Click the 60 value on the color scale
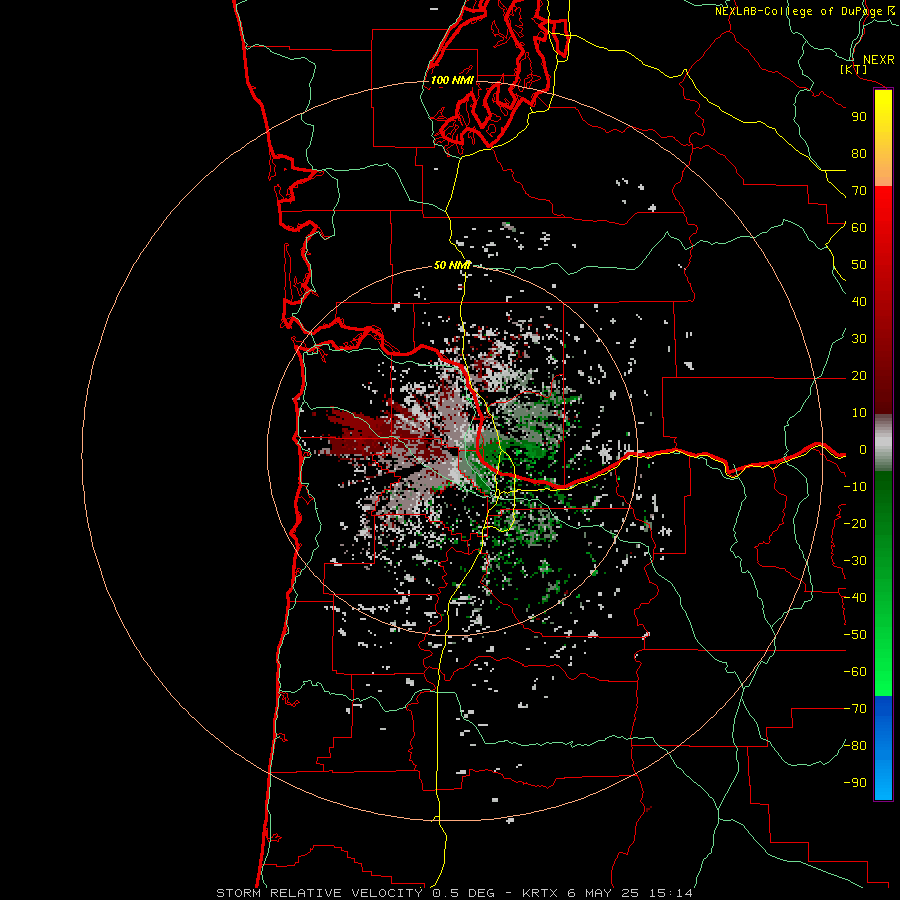 [x=859, y=228]
